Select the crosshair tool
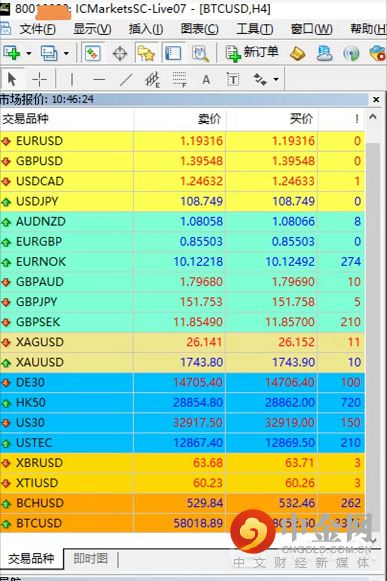The image size is (387, 581). click(39, 79)
